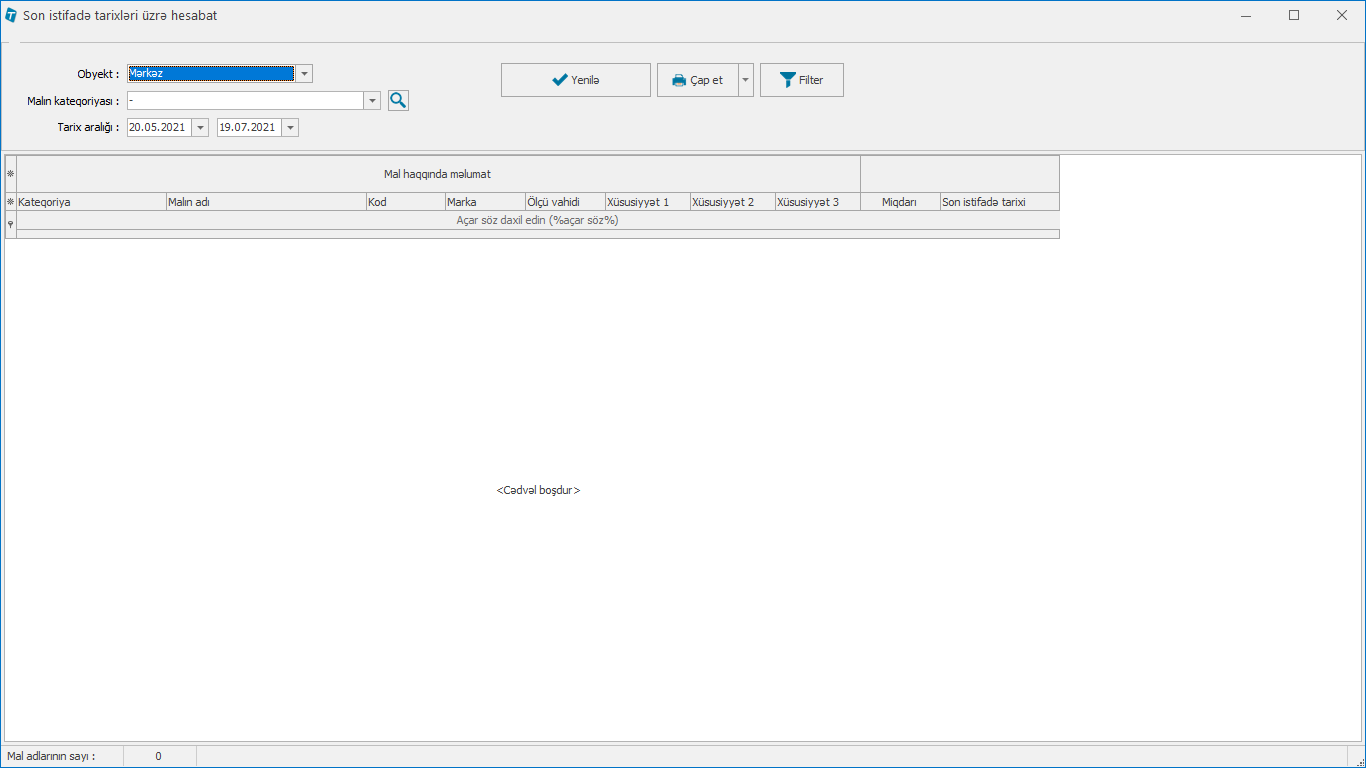Open the Filter funnel button
This screenshot has height=768, width=1366.
801,80
